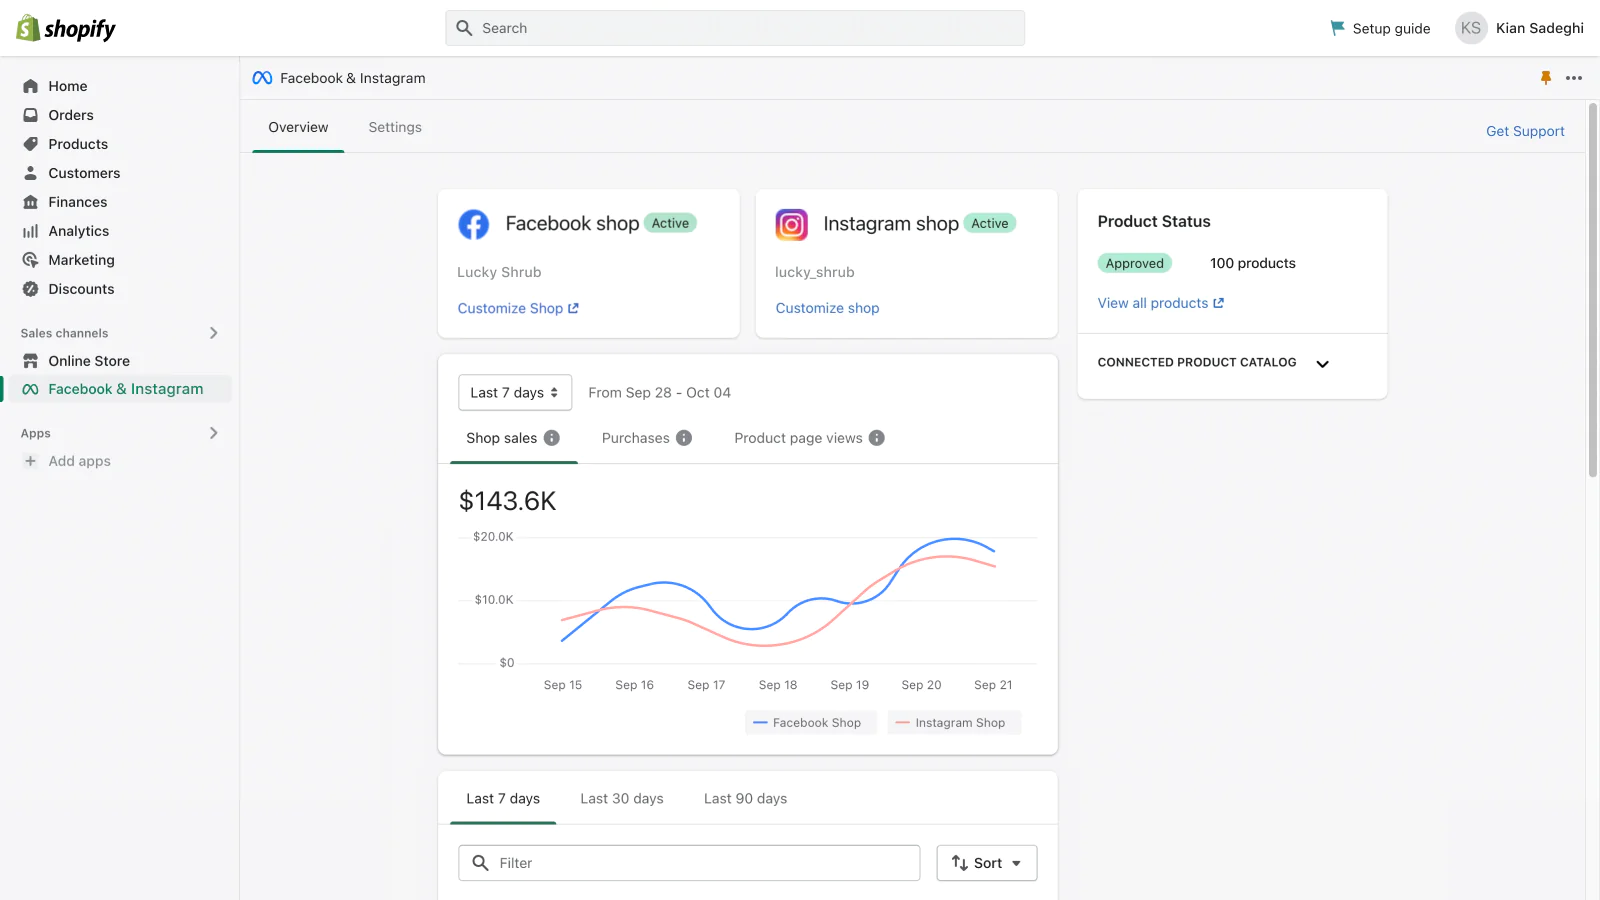Select the Last 30 days tab

(x=622, y=799)
